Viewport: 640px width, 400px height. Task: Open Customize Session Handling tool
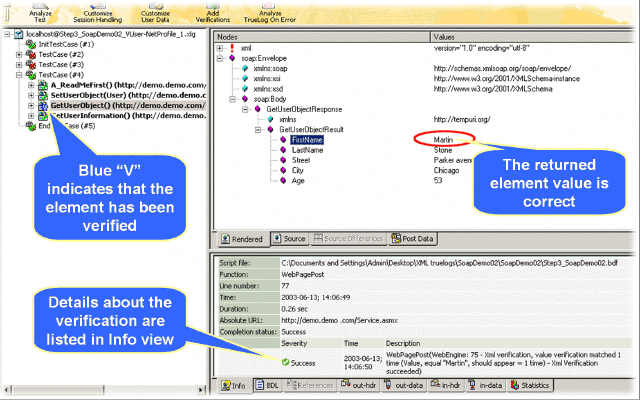tap(99, 10)
